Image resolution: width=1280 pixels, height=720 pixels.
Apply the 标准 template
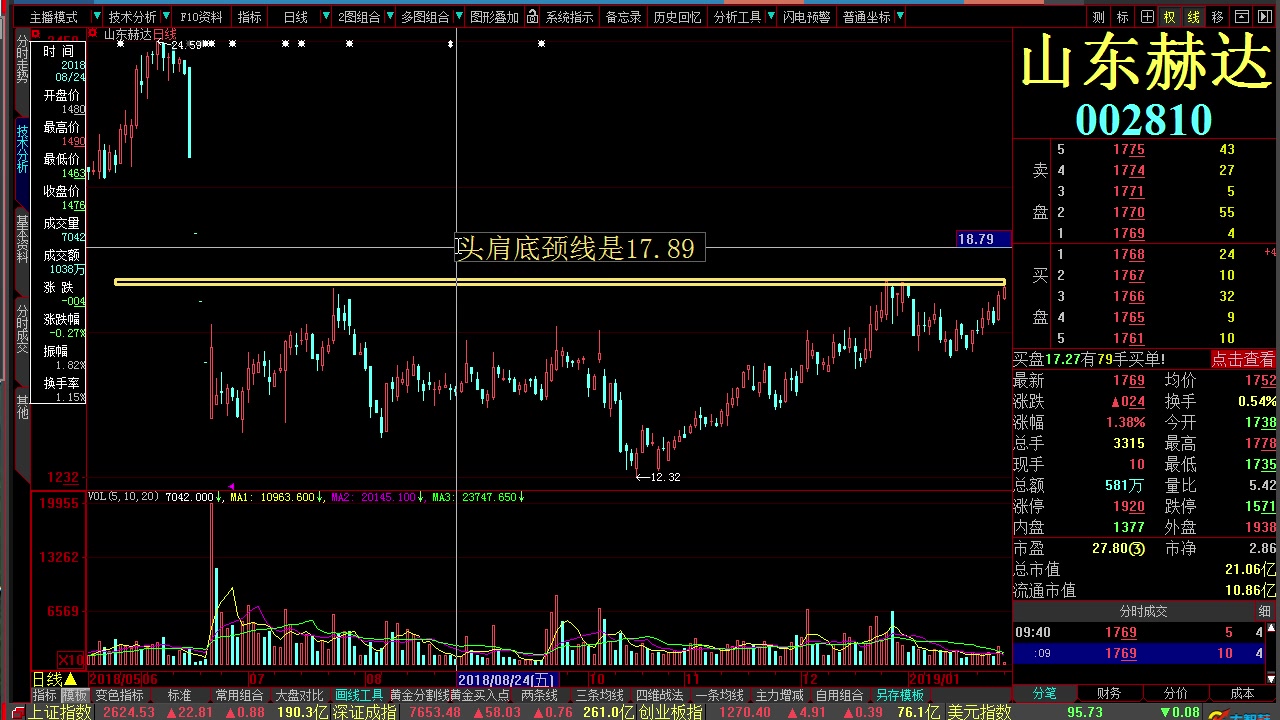[179, 695]
